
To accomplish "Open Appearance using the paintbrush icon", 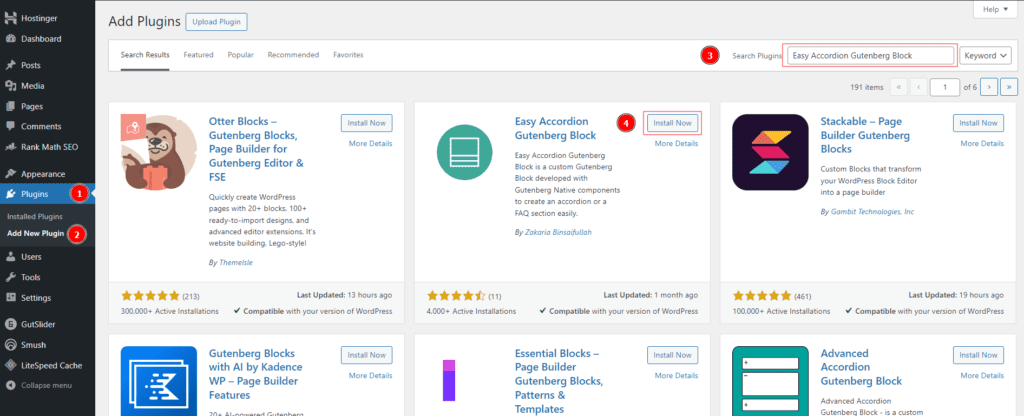I will (9, 173).
